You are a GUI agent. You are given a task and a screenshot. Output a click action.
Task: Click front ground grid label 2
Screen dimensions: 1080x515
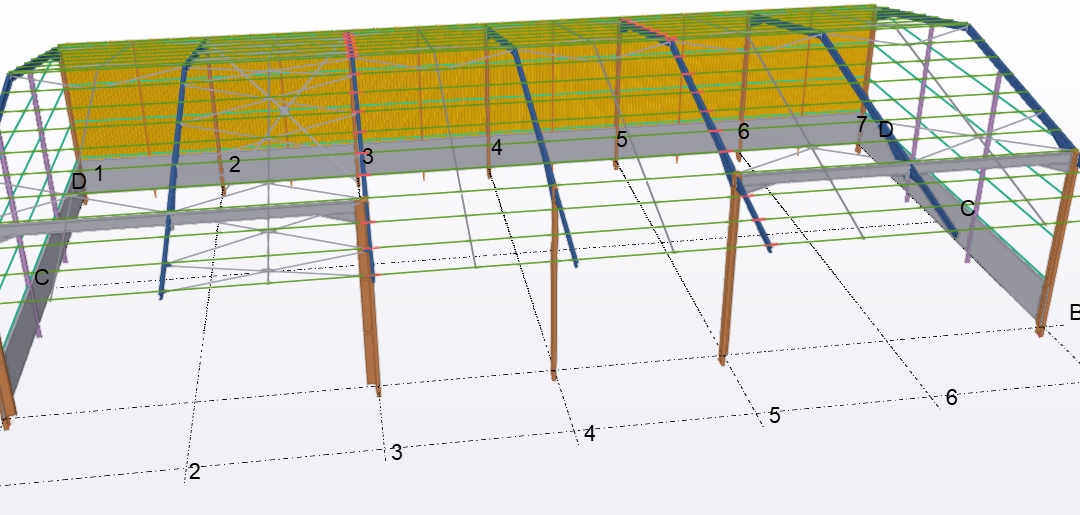click(194, 471)
